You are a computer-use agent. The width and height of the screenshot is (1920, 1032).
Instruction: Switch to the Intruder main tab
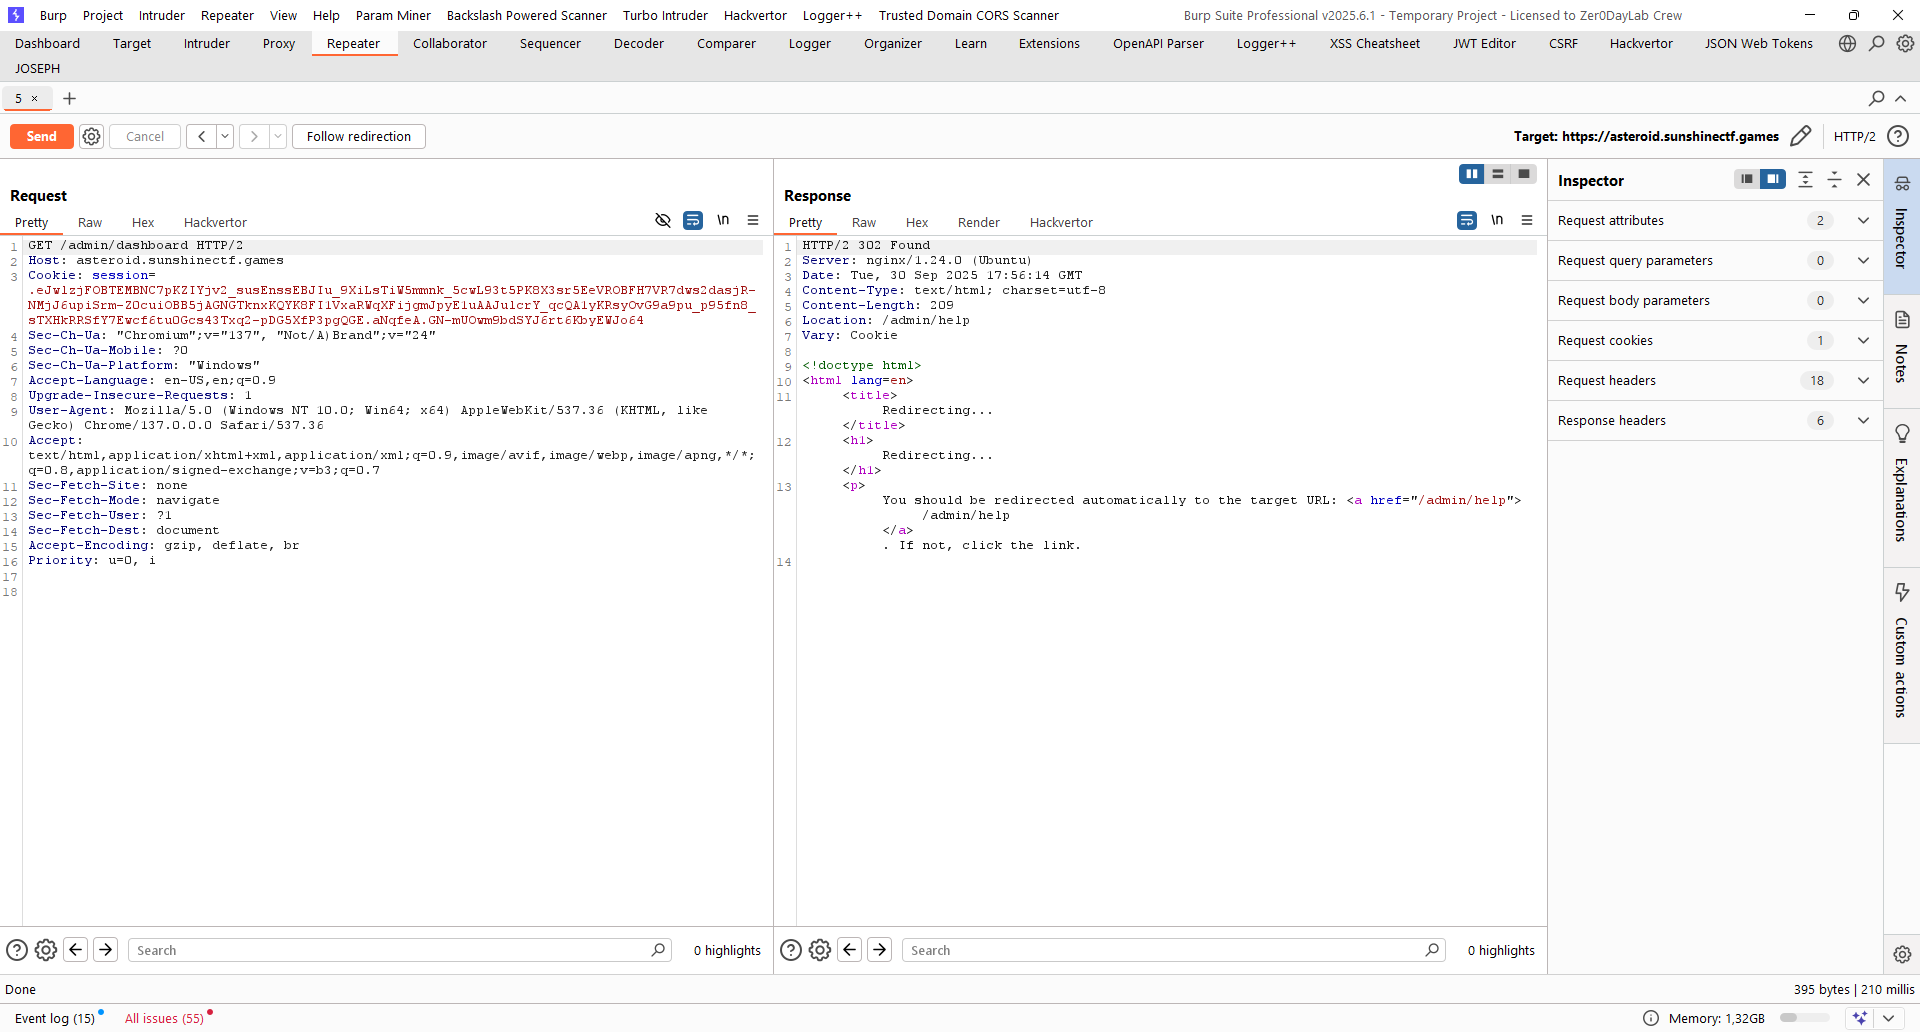tap(207, 43)
